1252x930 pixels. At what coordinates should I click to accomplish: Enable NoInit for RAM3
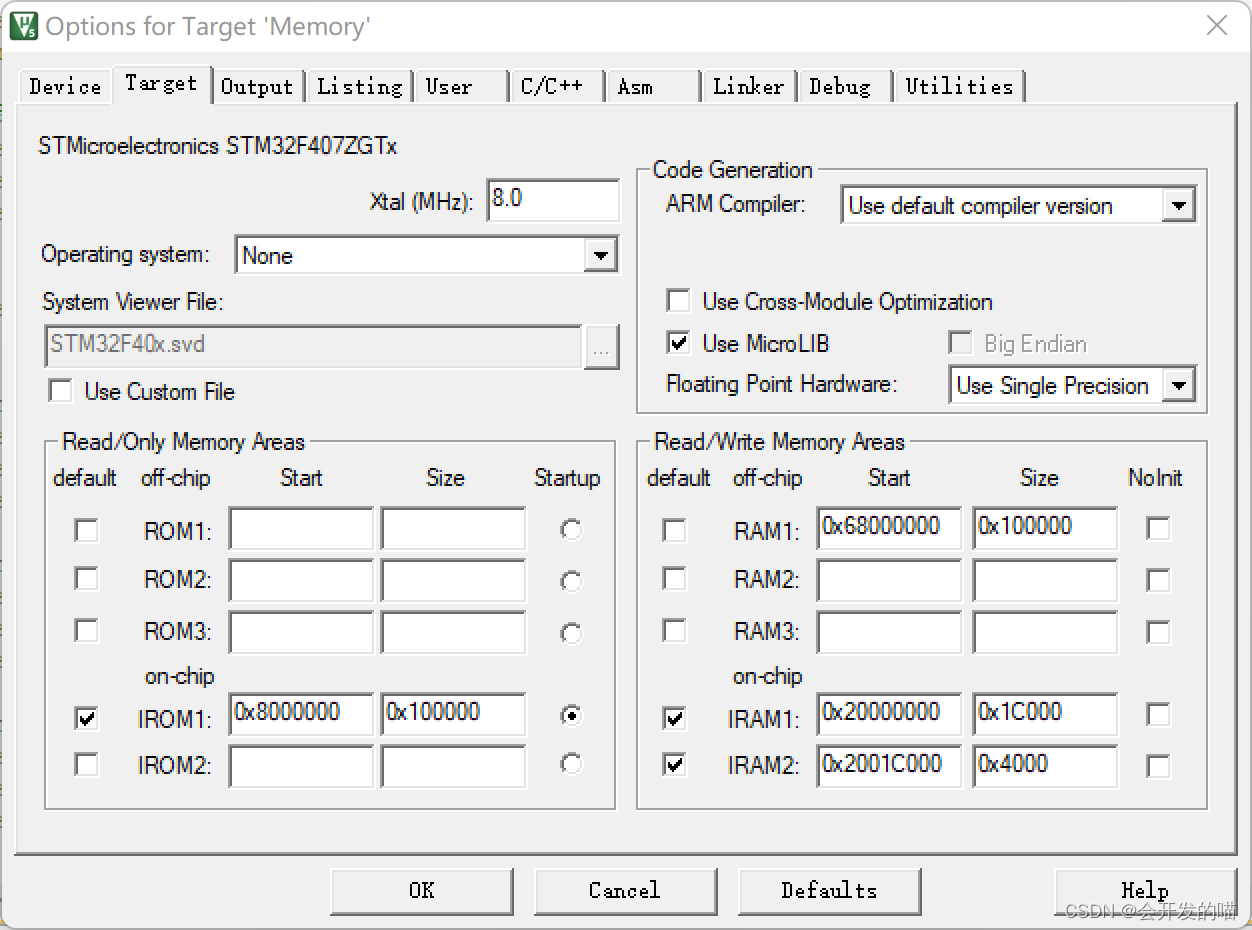1158,631
